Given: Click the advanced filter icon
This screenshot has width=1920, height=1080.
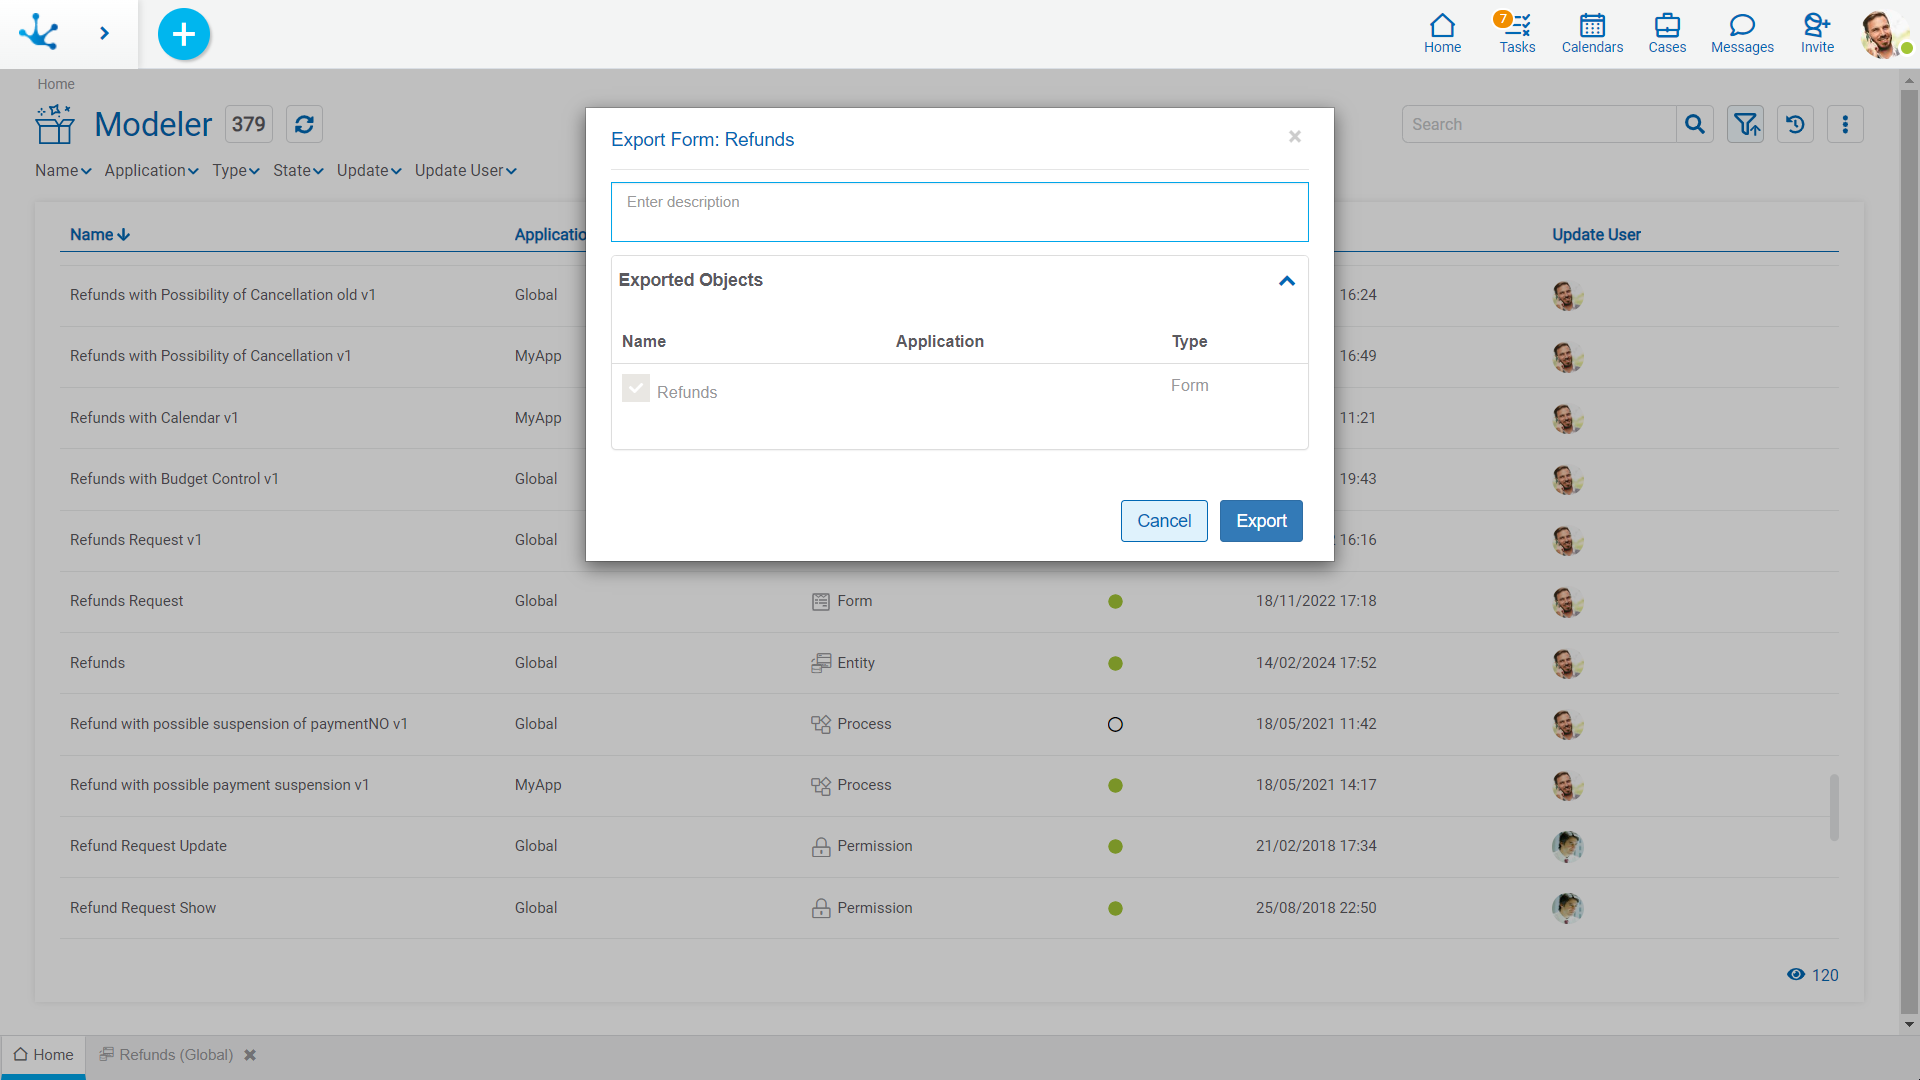Looking at the screenshot, I should click(1746, 124).
